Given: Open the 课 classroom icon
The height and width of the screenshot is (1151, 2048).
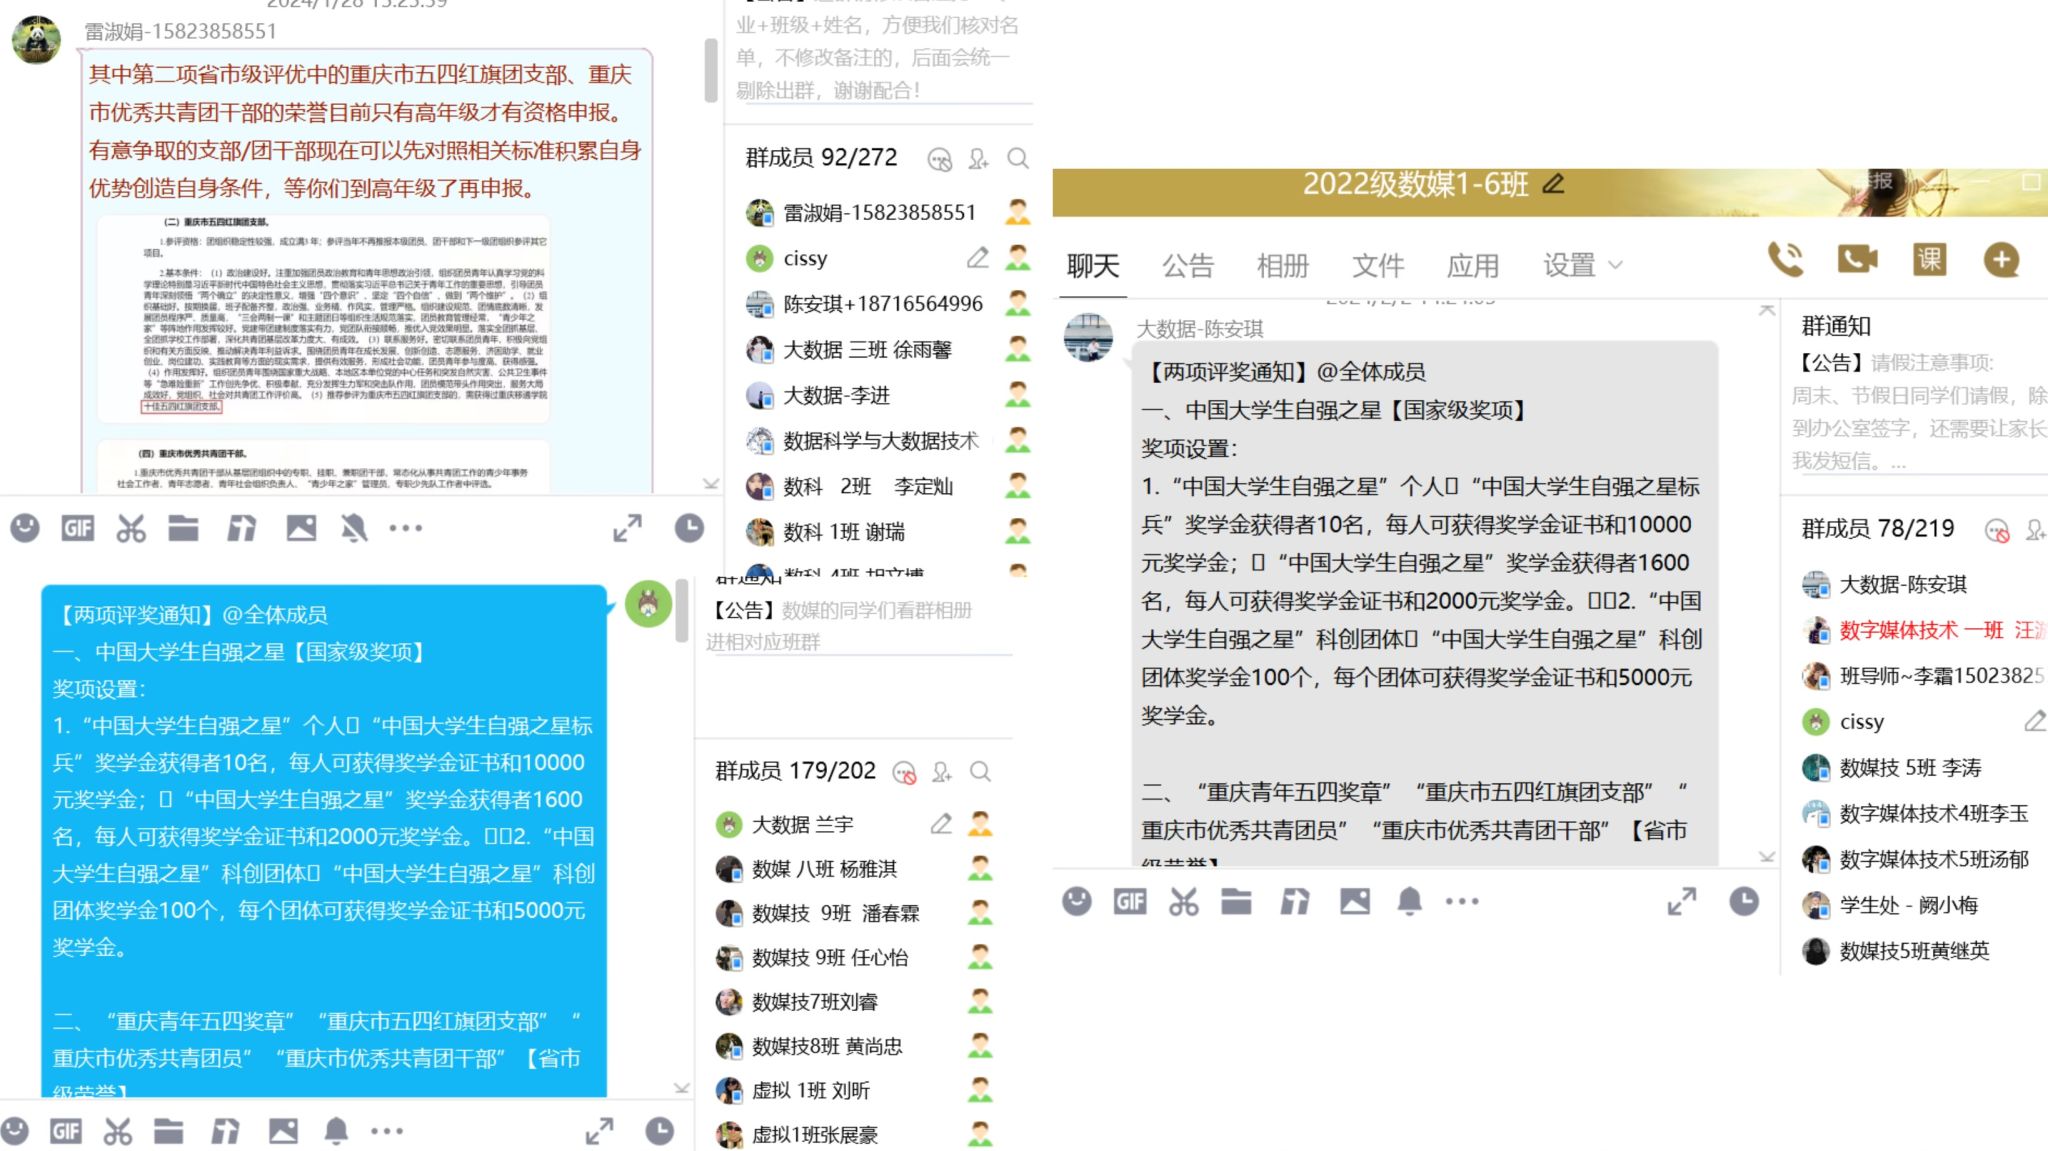Looking at the screenshot, I should 1929,260.
